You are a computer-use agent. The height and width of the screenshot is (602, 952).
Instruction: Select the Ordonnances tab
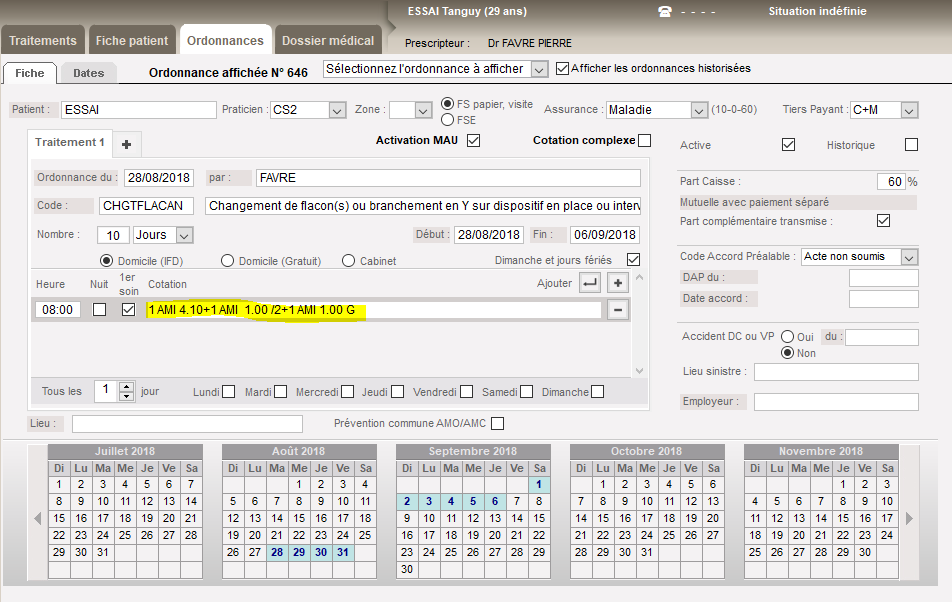point(225,41)
